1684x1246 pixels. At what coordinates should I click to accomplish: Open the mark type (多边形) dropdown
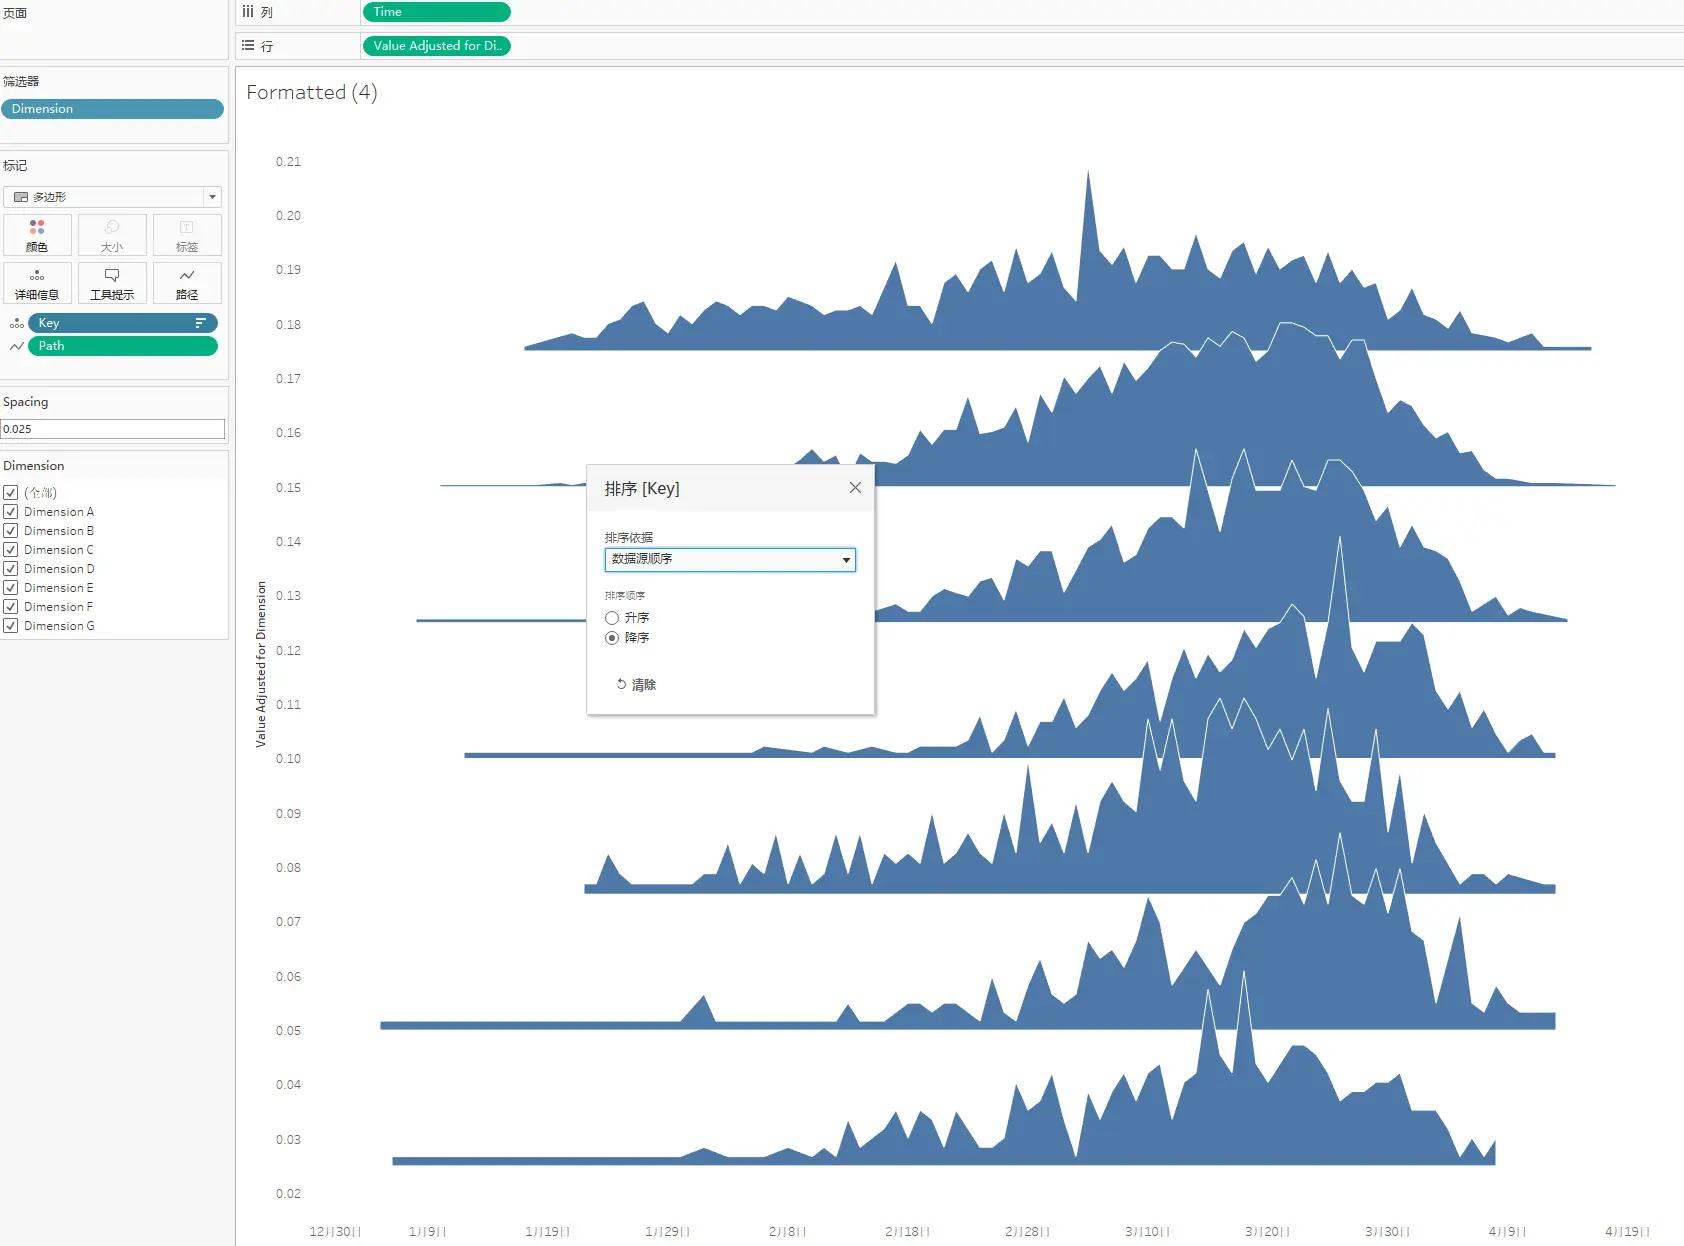[x=112, y=197]
